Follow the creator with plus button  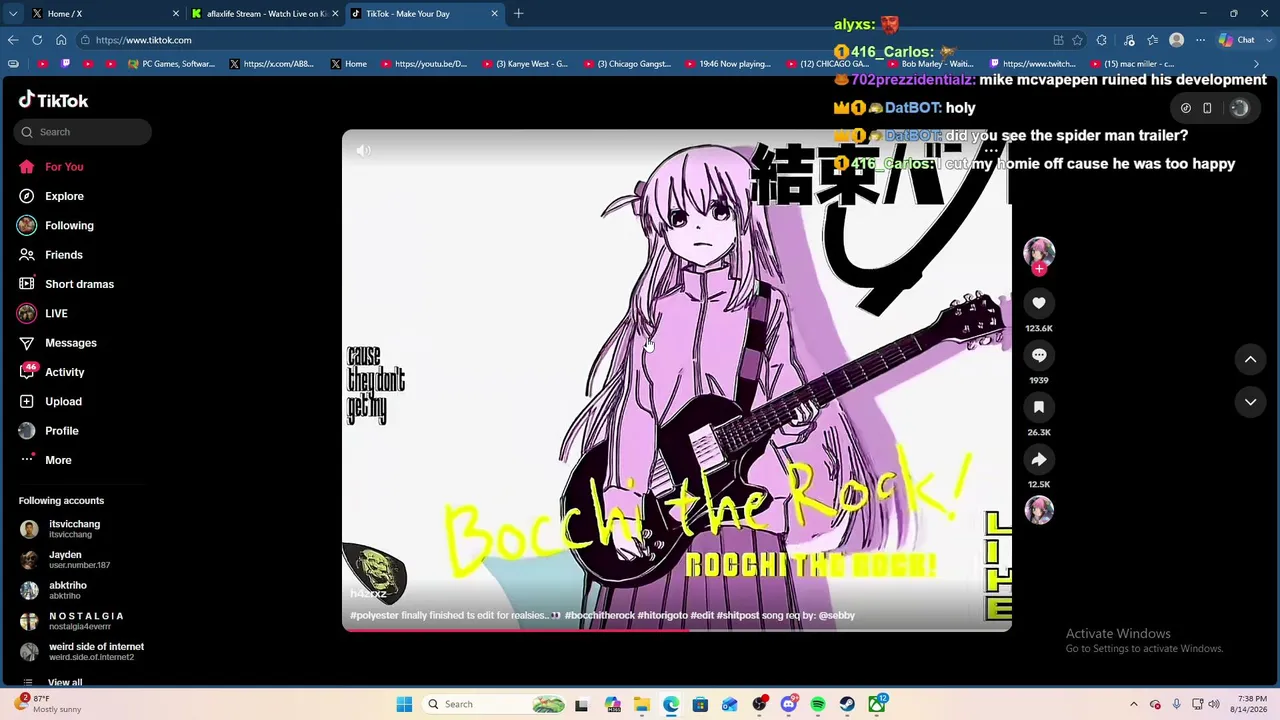coord(1039,268)
